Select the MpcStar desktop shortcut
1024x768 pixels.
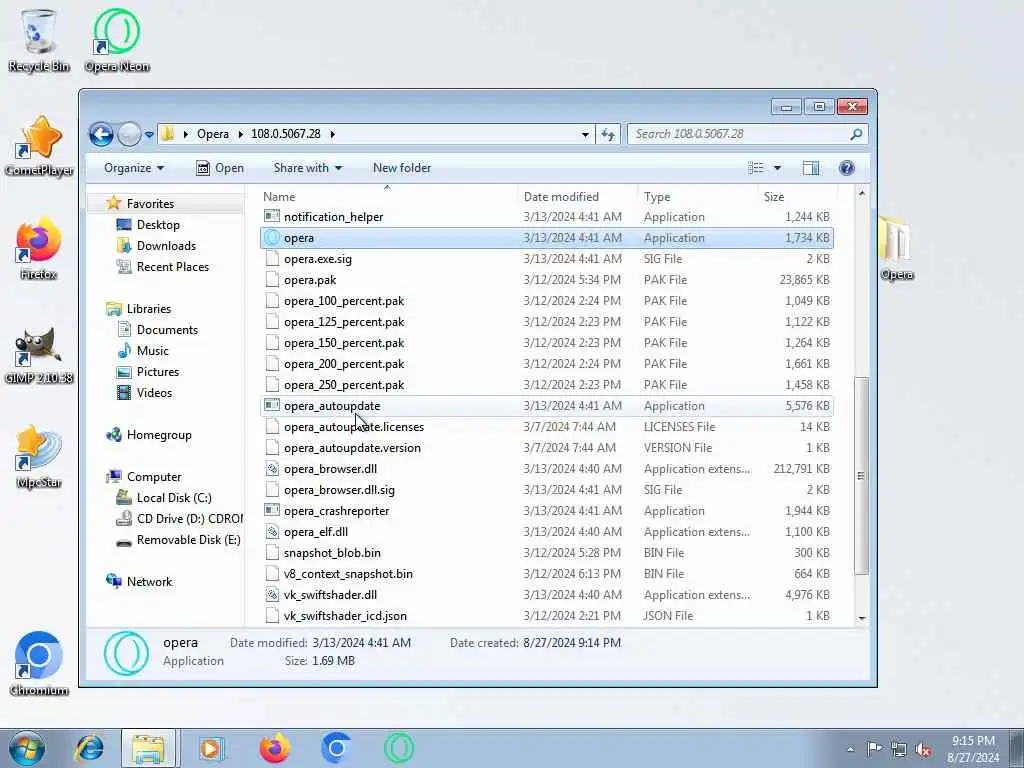(x=39, y=456)
